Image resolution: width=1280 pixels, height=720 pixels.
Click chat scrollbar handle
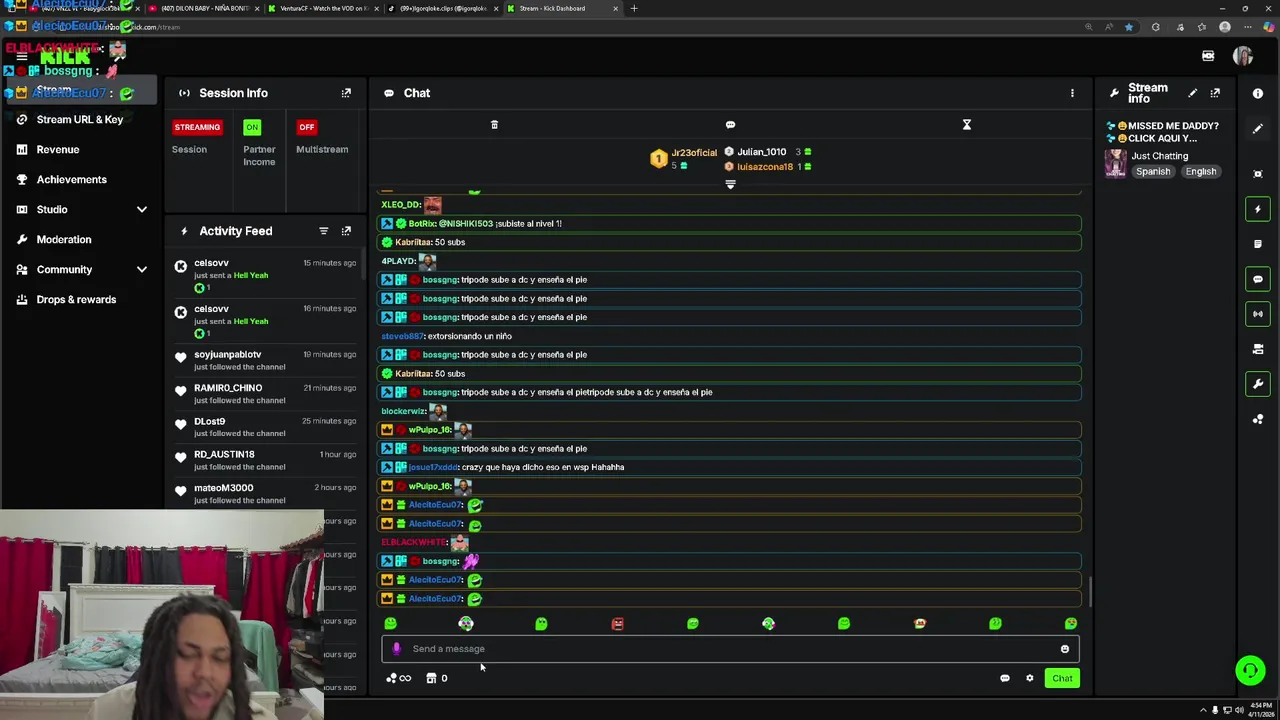[1089, 591]
